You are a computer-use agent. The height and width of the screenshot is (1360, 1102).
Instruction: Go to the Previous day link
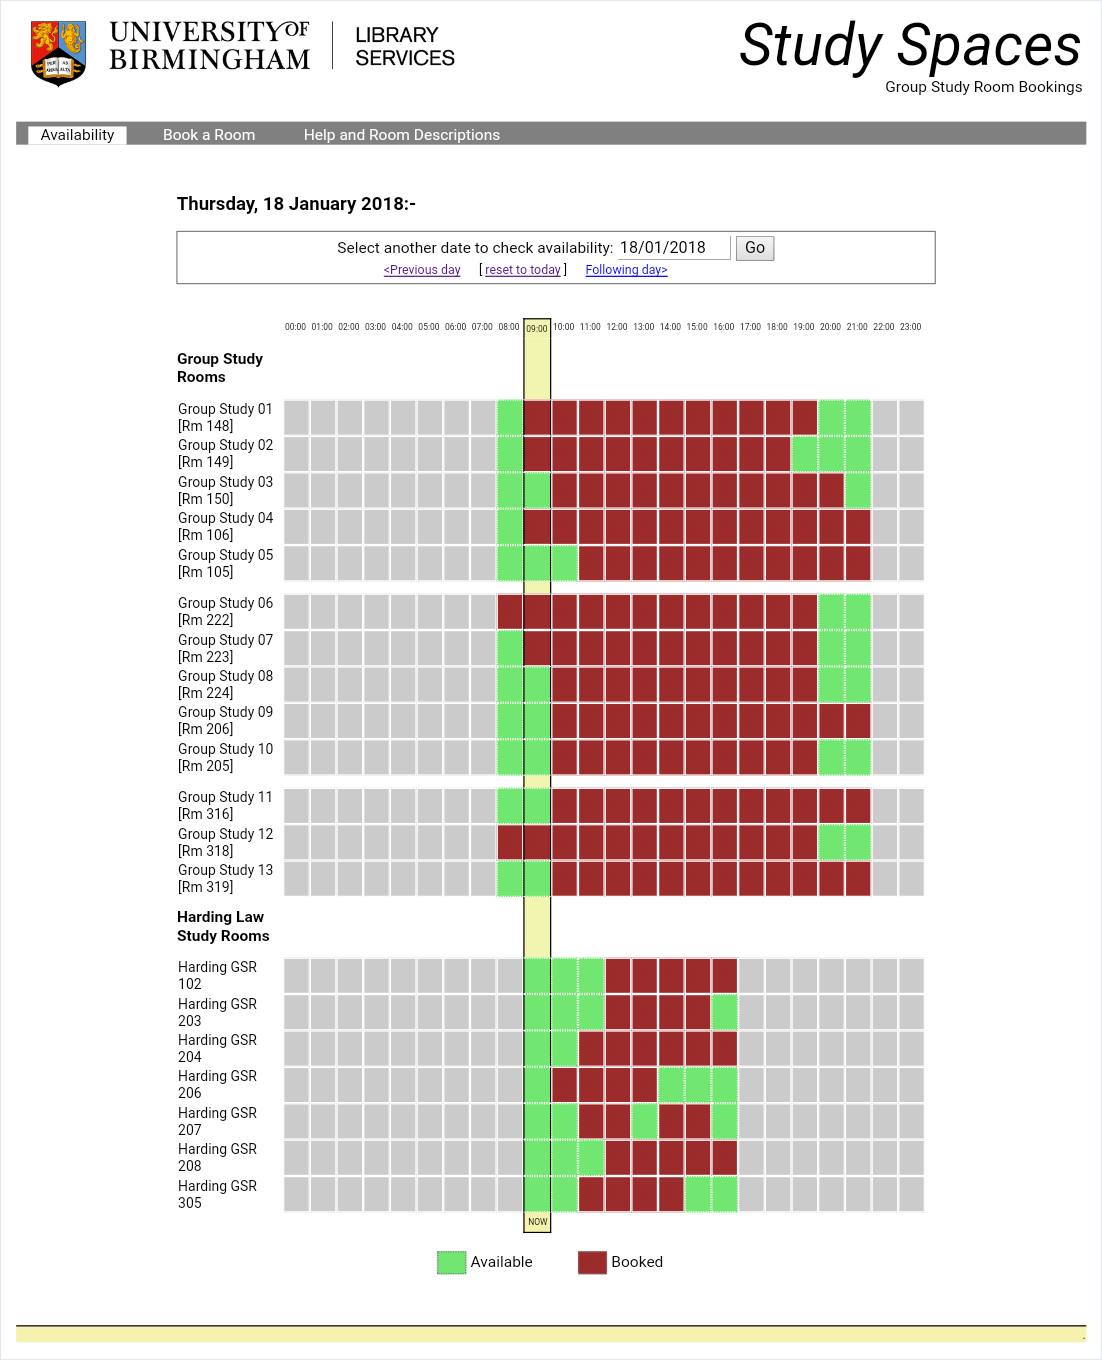[422, 270]
